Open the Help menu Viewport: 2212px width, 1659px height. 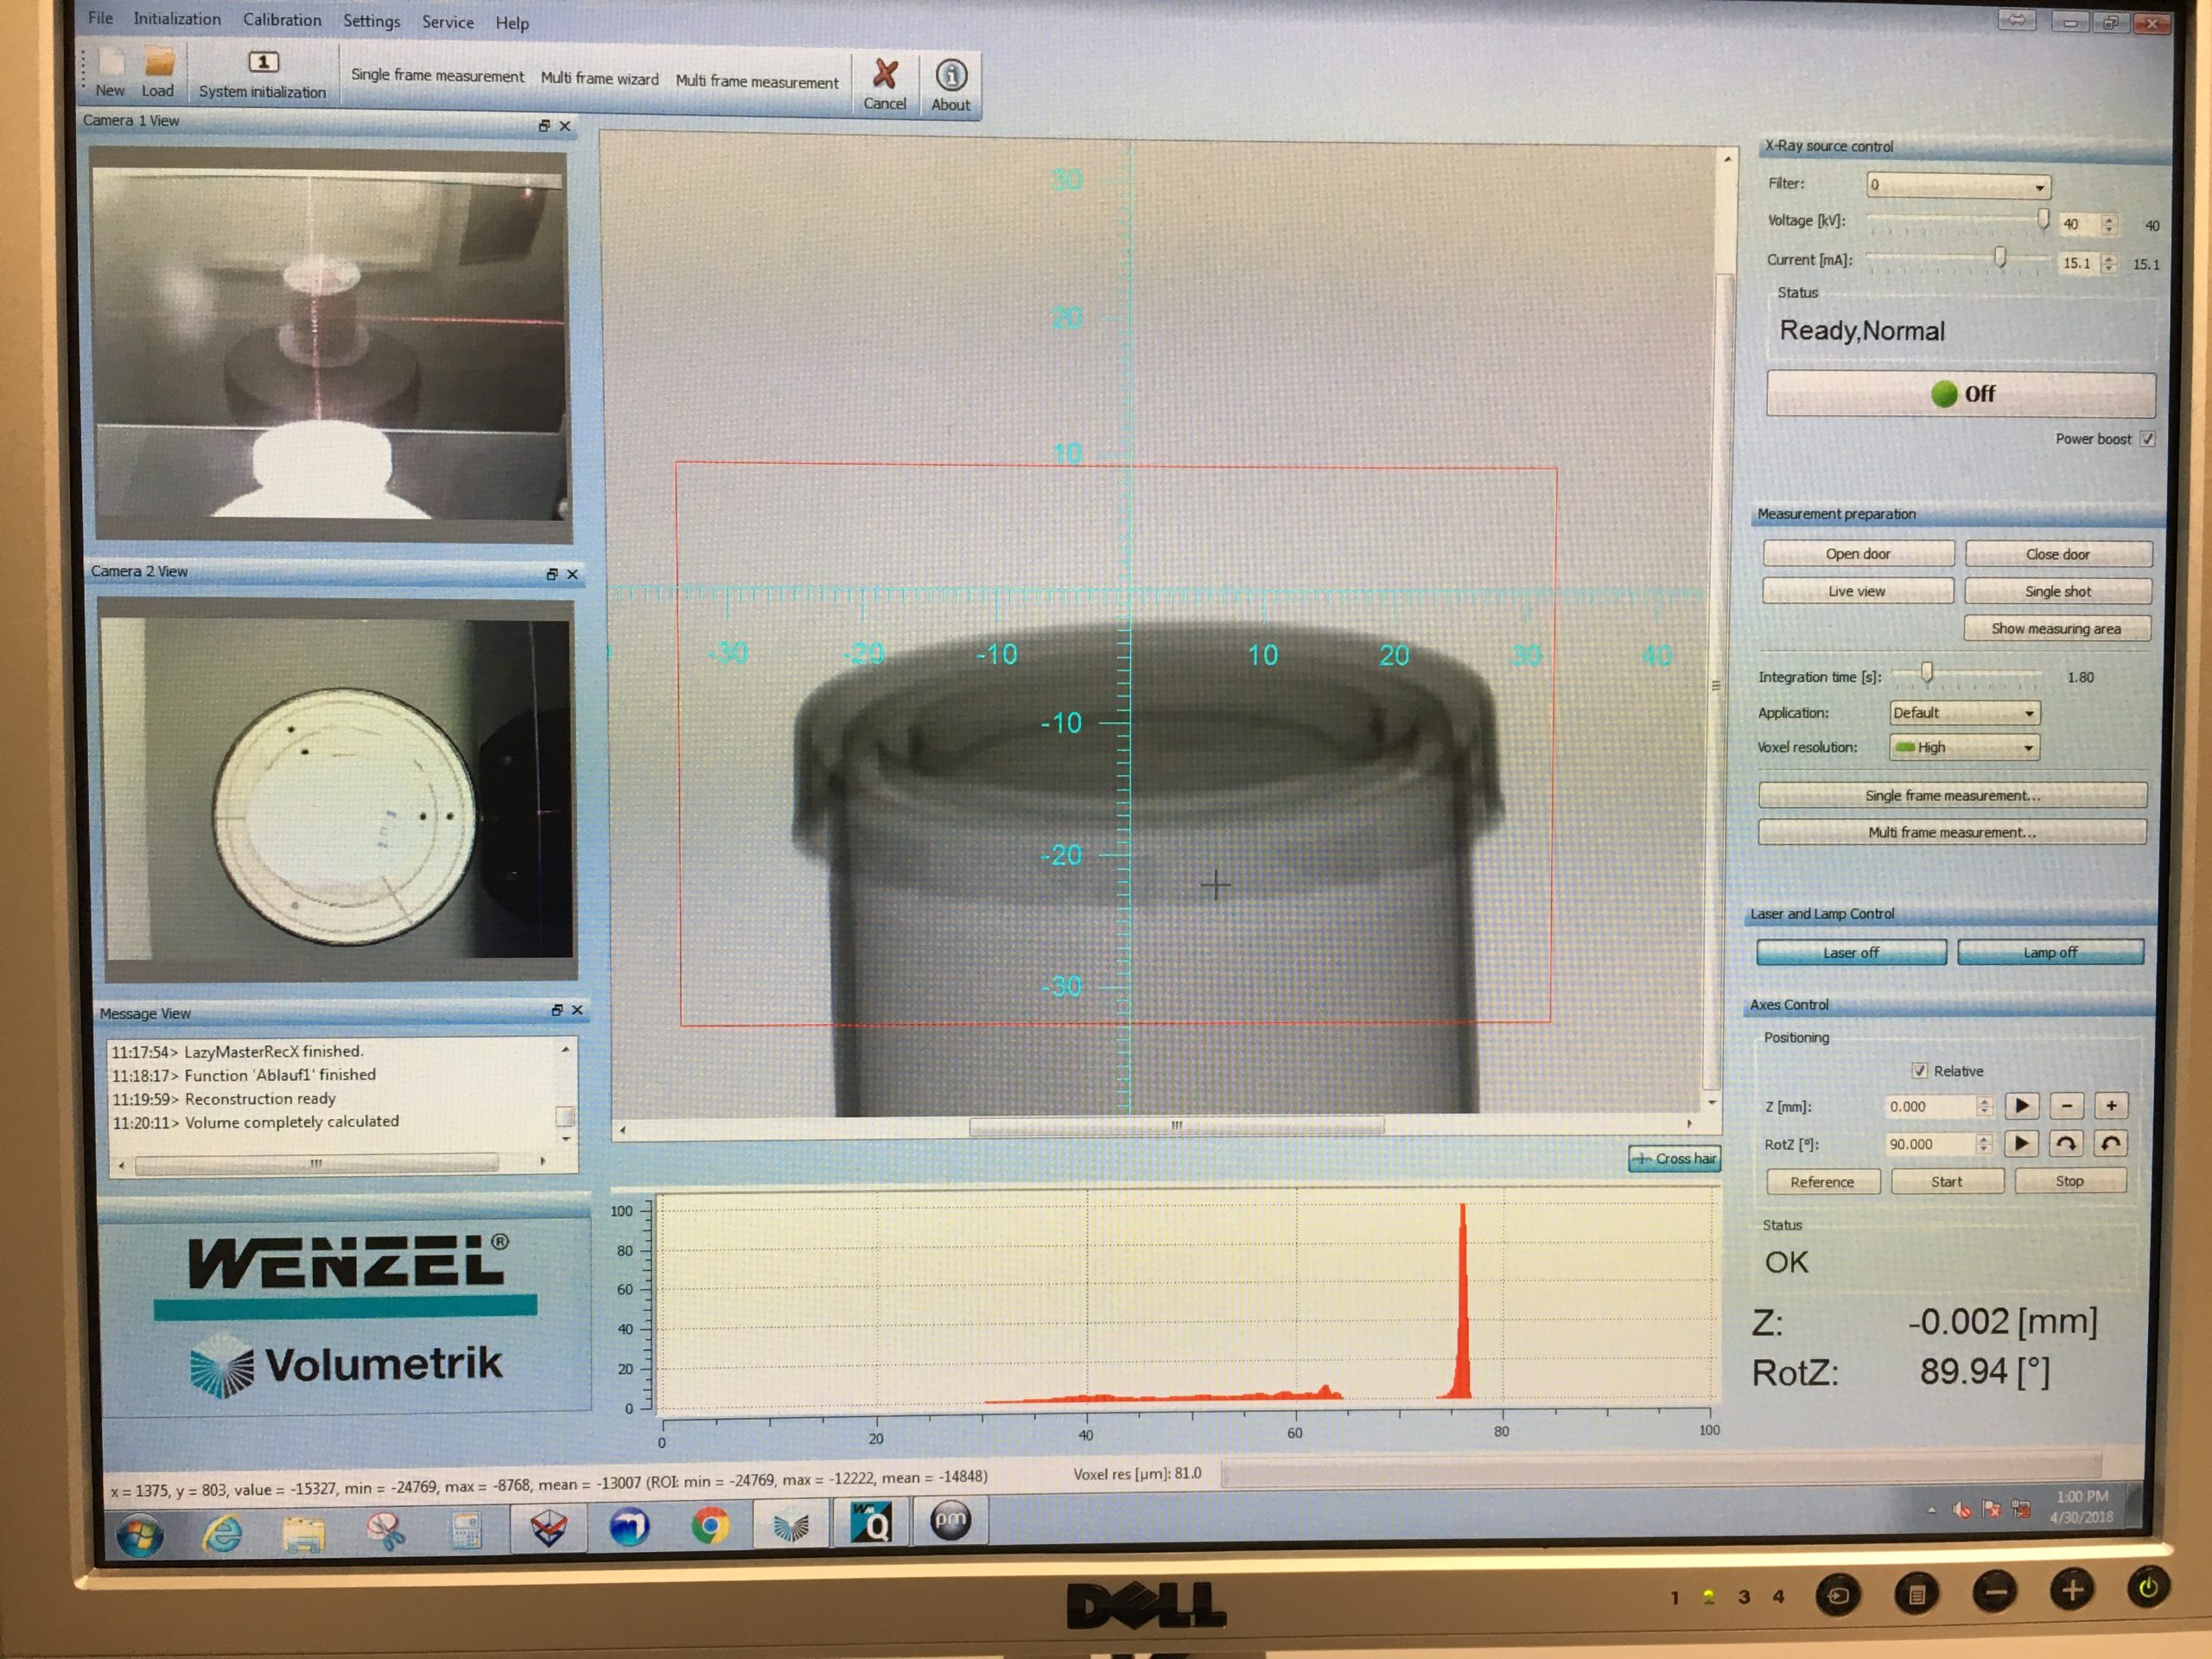pyautogui.click(x=512, y=23)
